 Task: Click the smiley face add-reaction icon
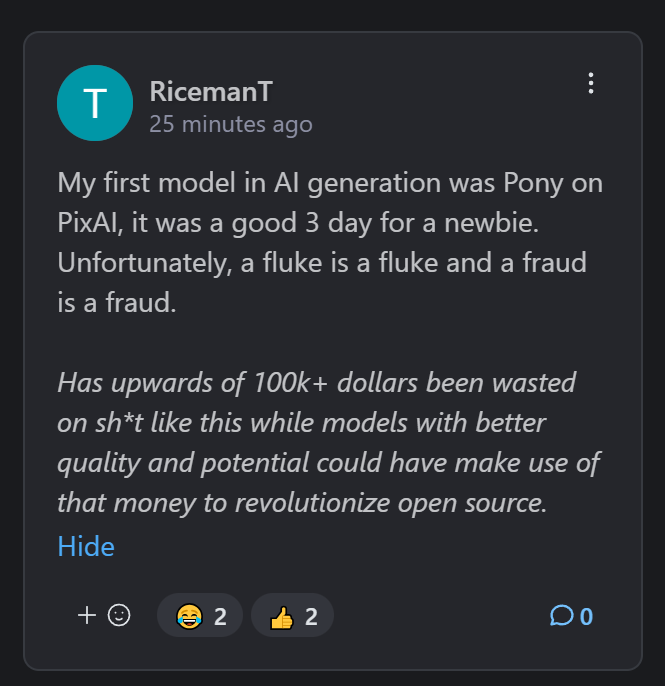119,615
